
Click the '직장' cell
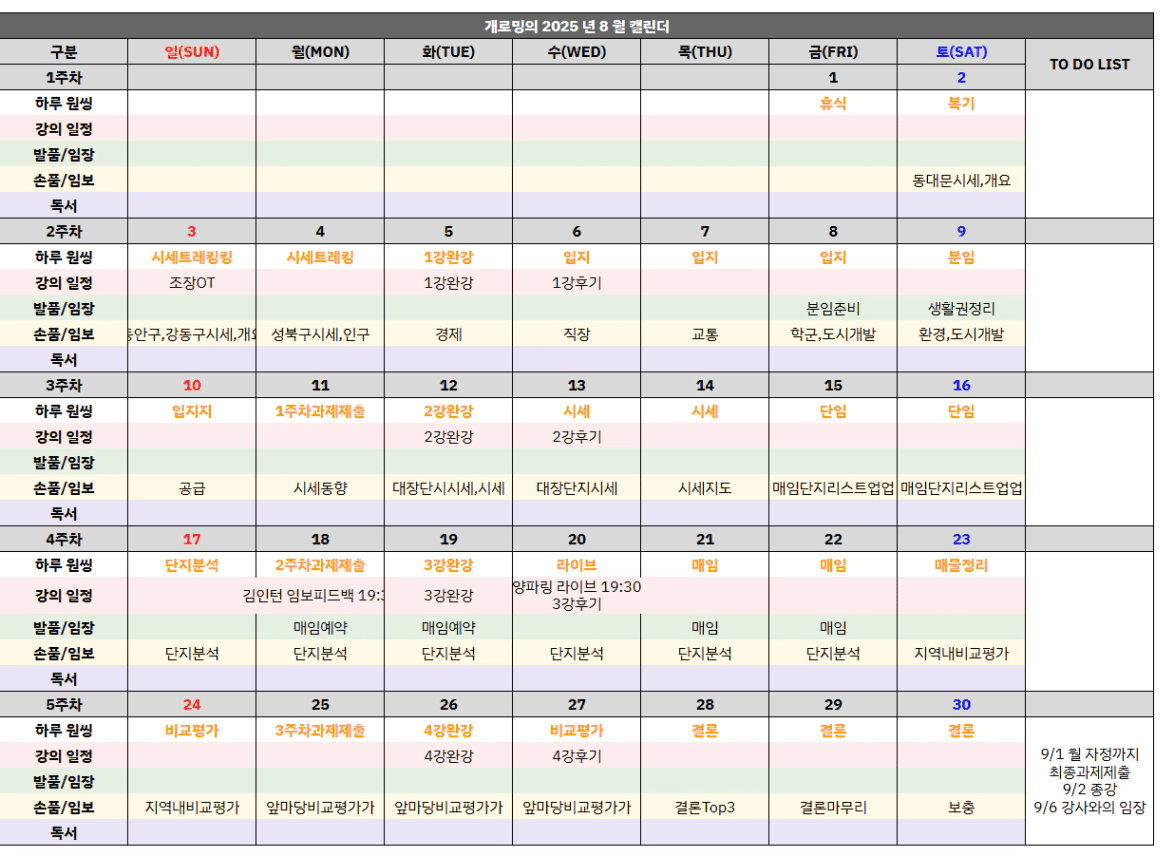pyautogui.click(x=577, y=334)
